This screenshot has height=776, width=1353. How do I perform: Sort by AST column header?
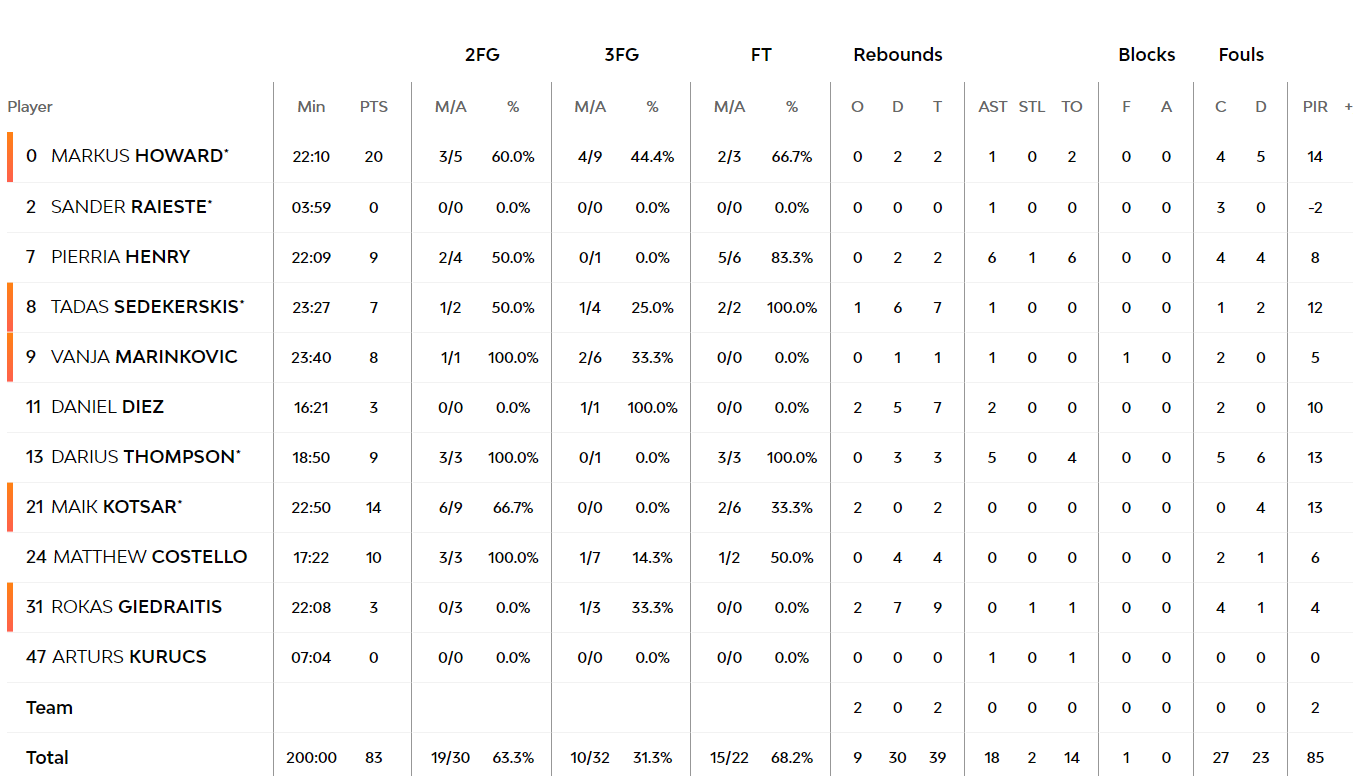coord(992,107)
